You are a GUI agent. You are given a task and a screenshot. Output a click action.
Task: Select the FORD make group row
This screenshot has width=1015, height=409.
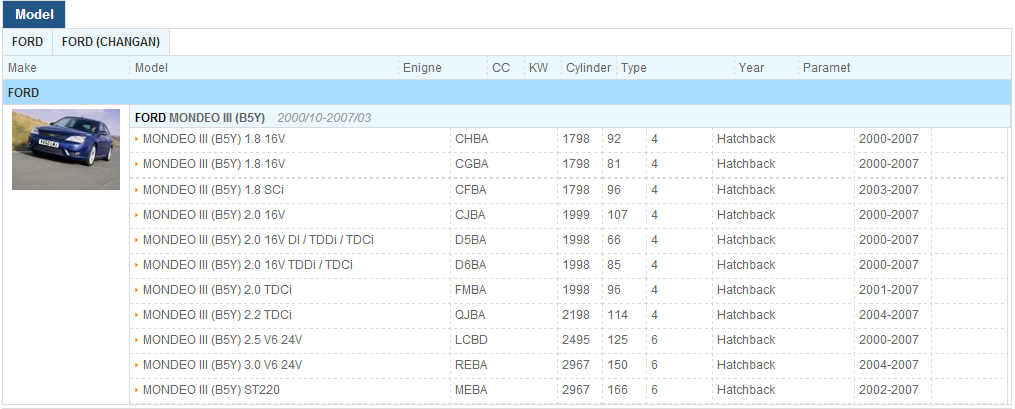507,93
